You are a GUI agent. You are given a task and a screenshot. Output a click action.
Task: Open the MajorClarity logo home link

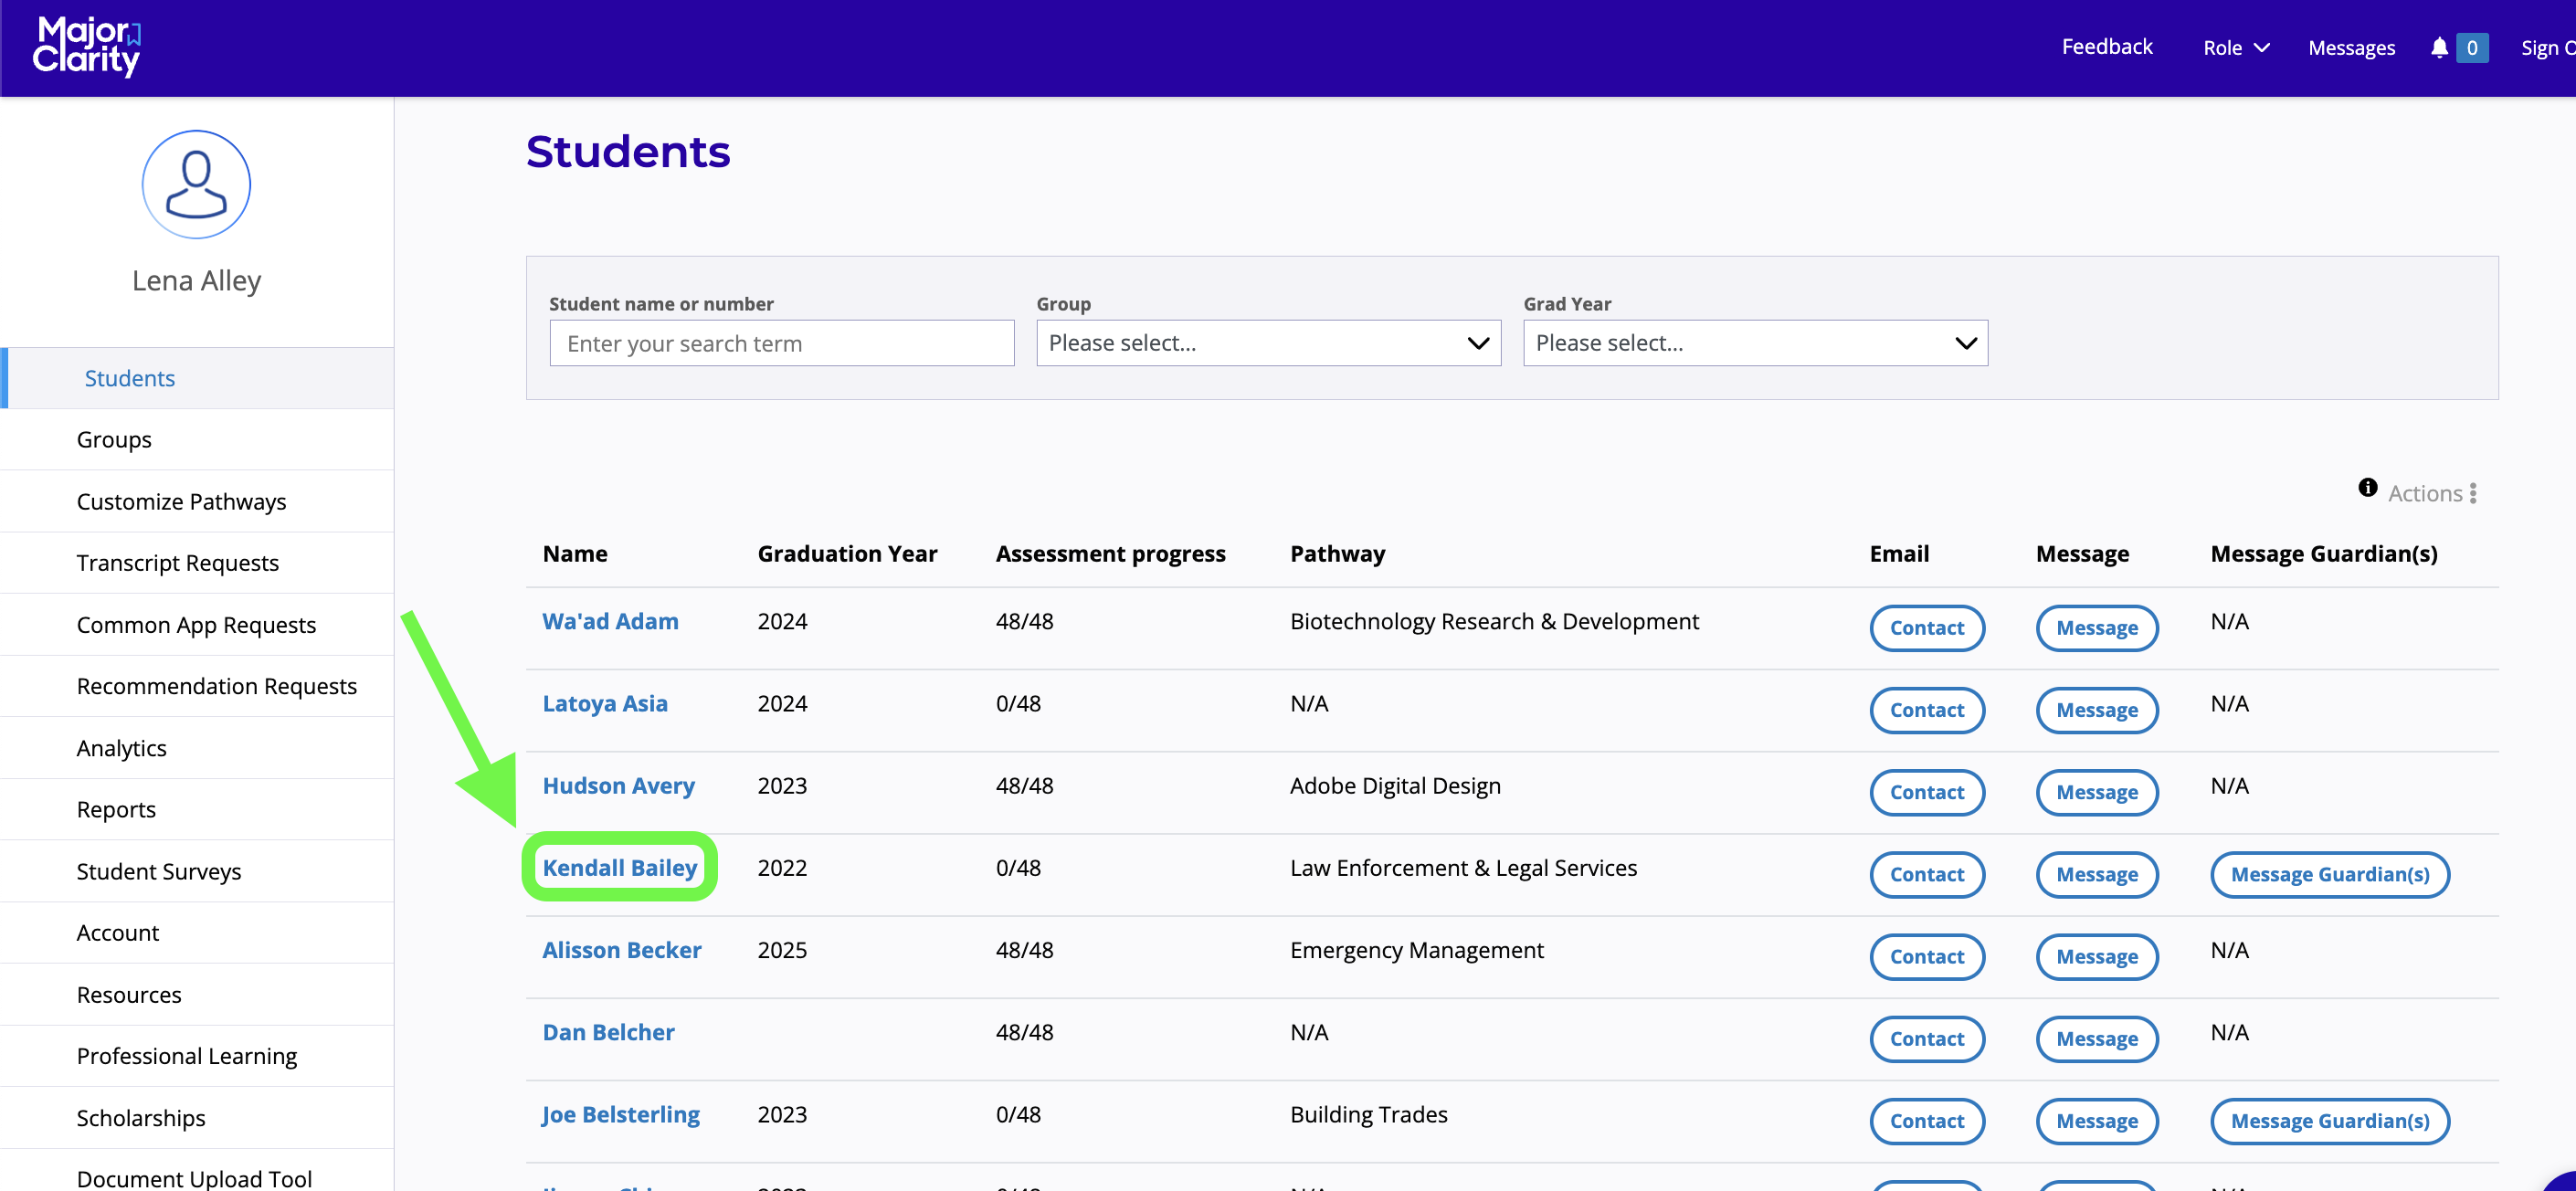87,46
